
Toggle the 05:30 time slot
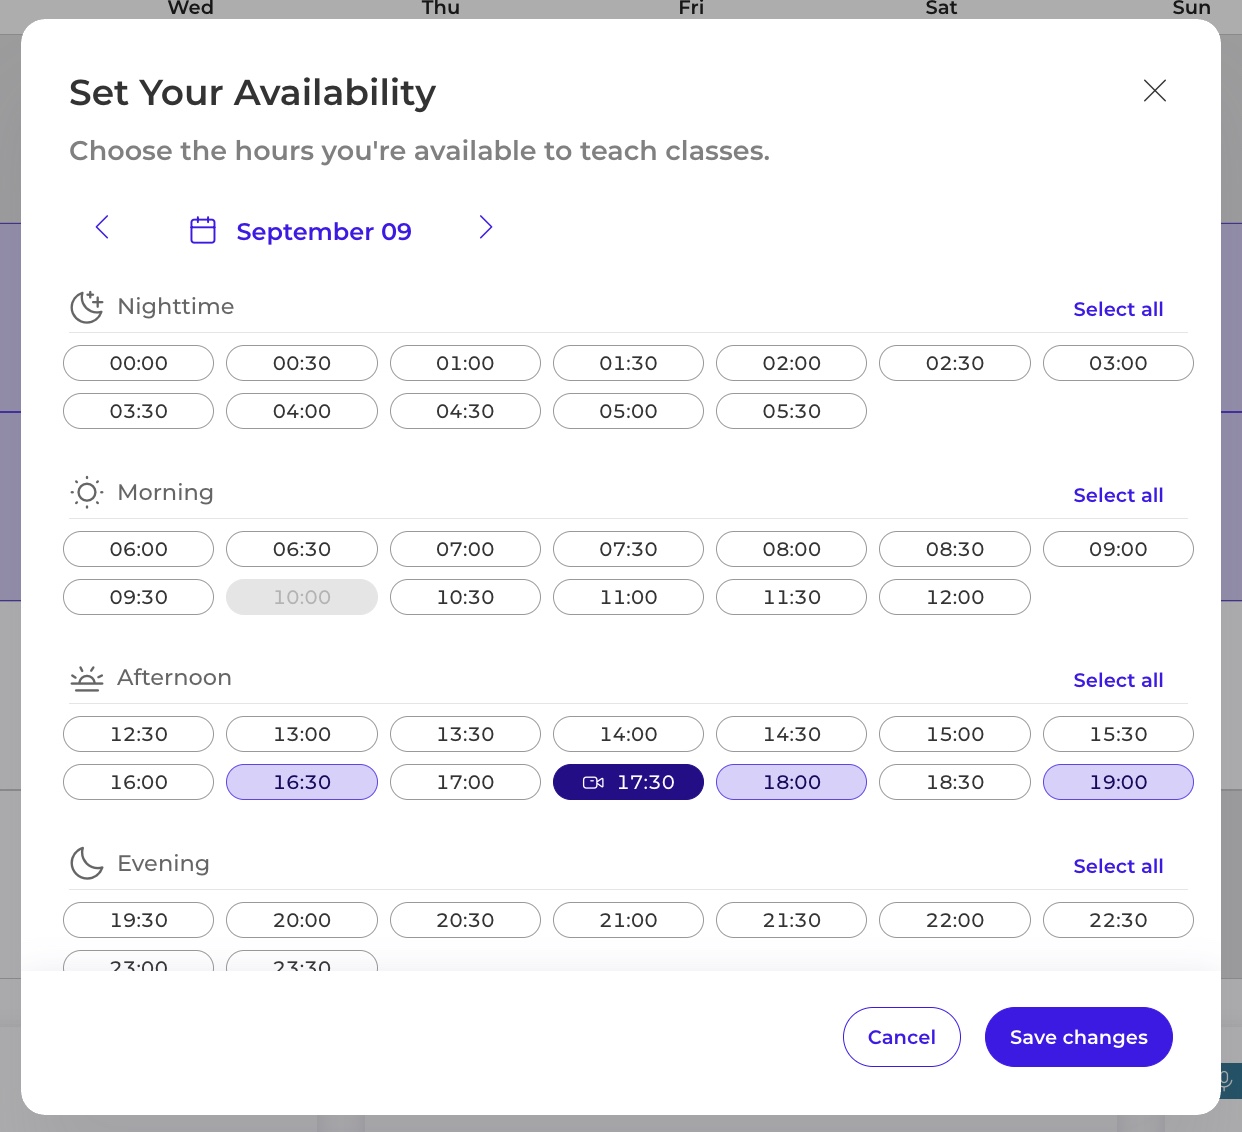(x=792, y=411)
